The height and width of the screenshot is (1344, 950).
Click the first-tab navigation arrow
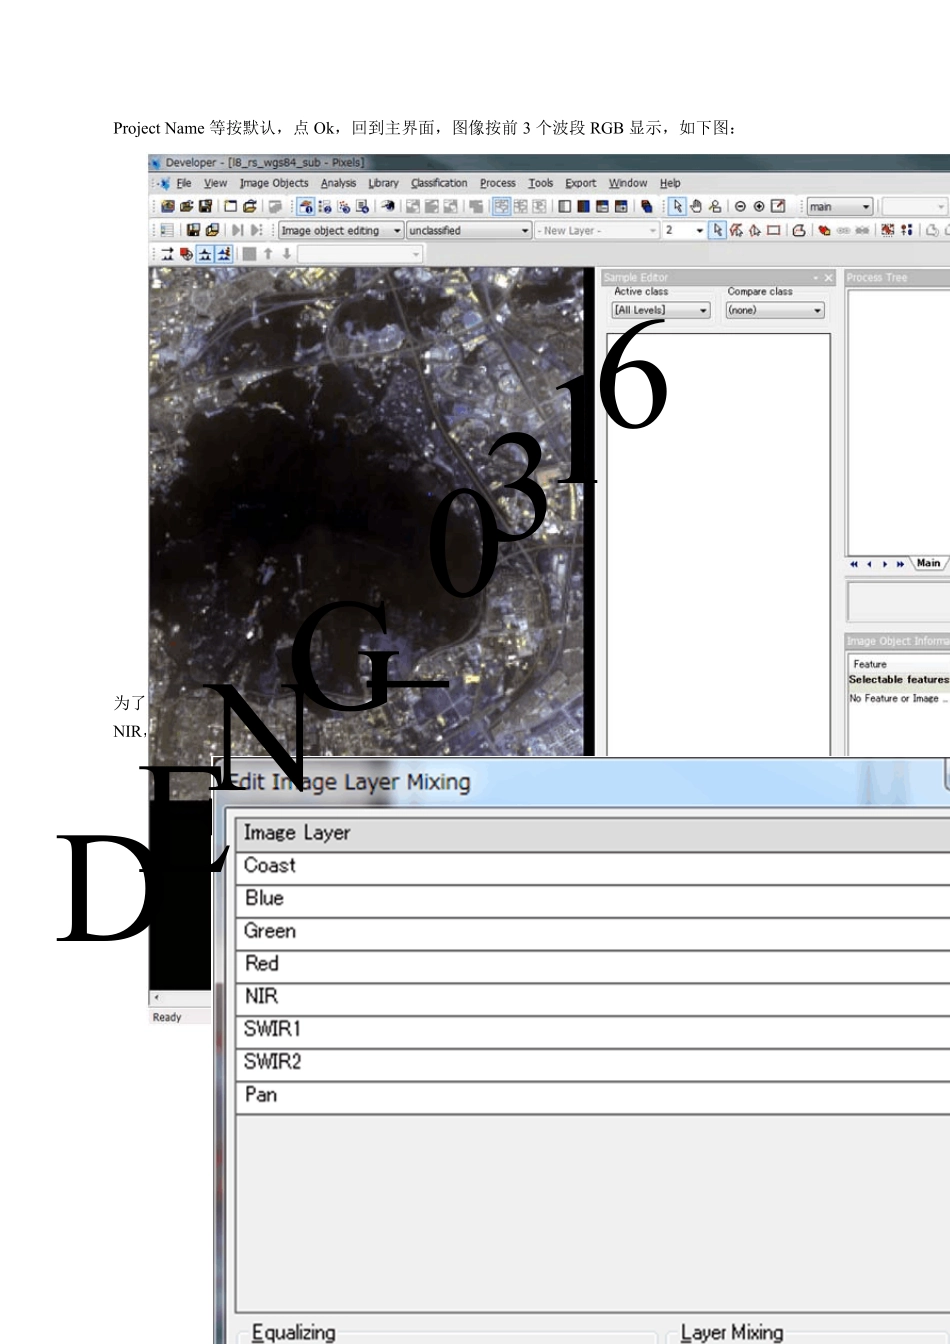tap(854, 564)
